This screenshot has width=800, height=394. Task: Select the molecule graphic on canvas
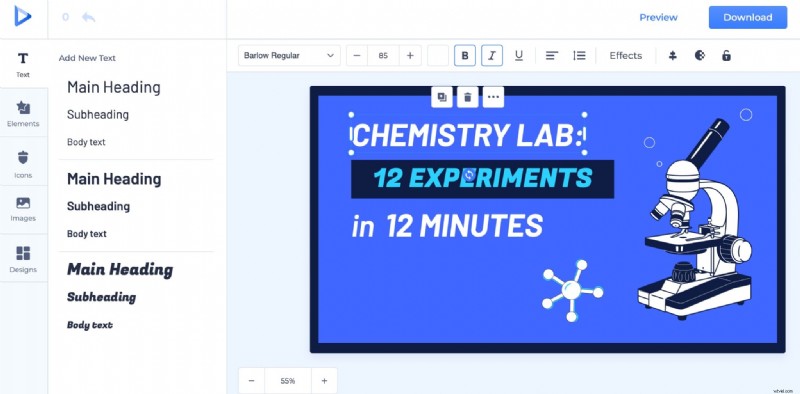point(572,291)
